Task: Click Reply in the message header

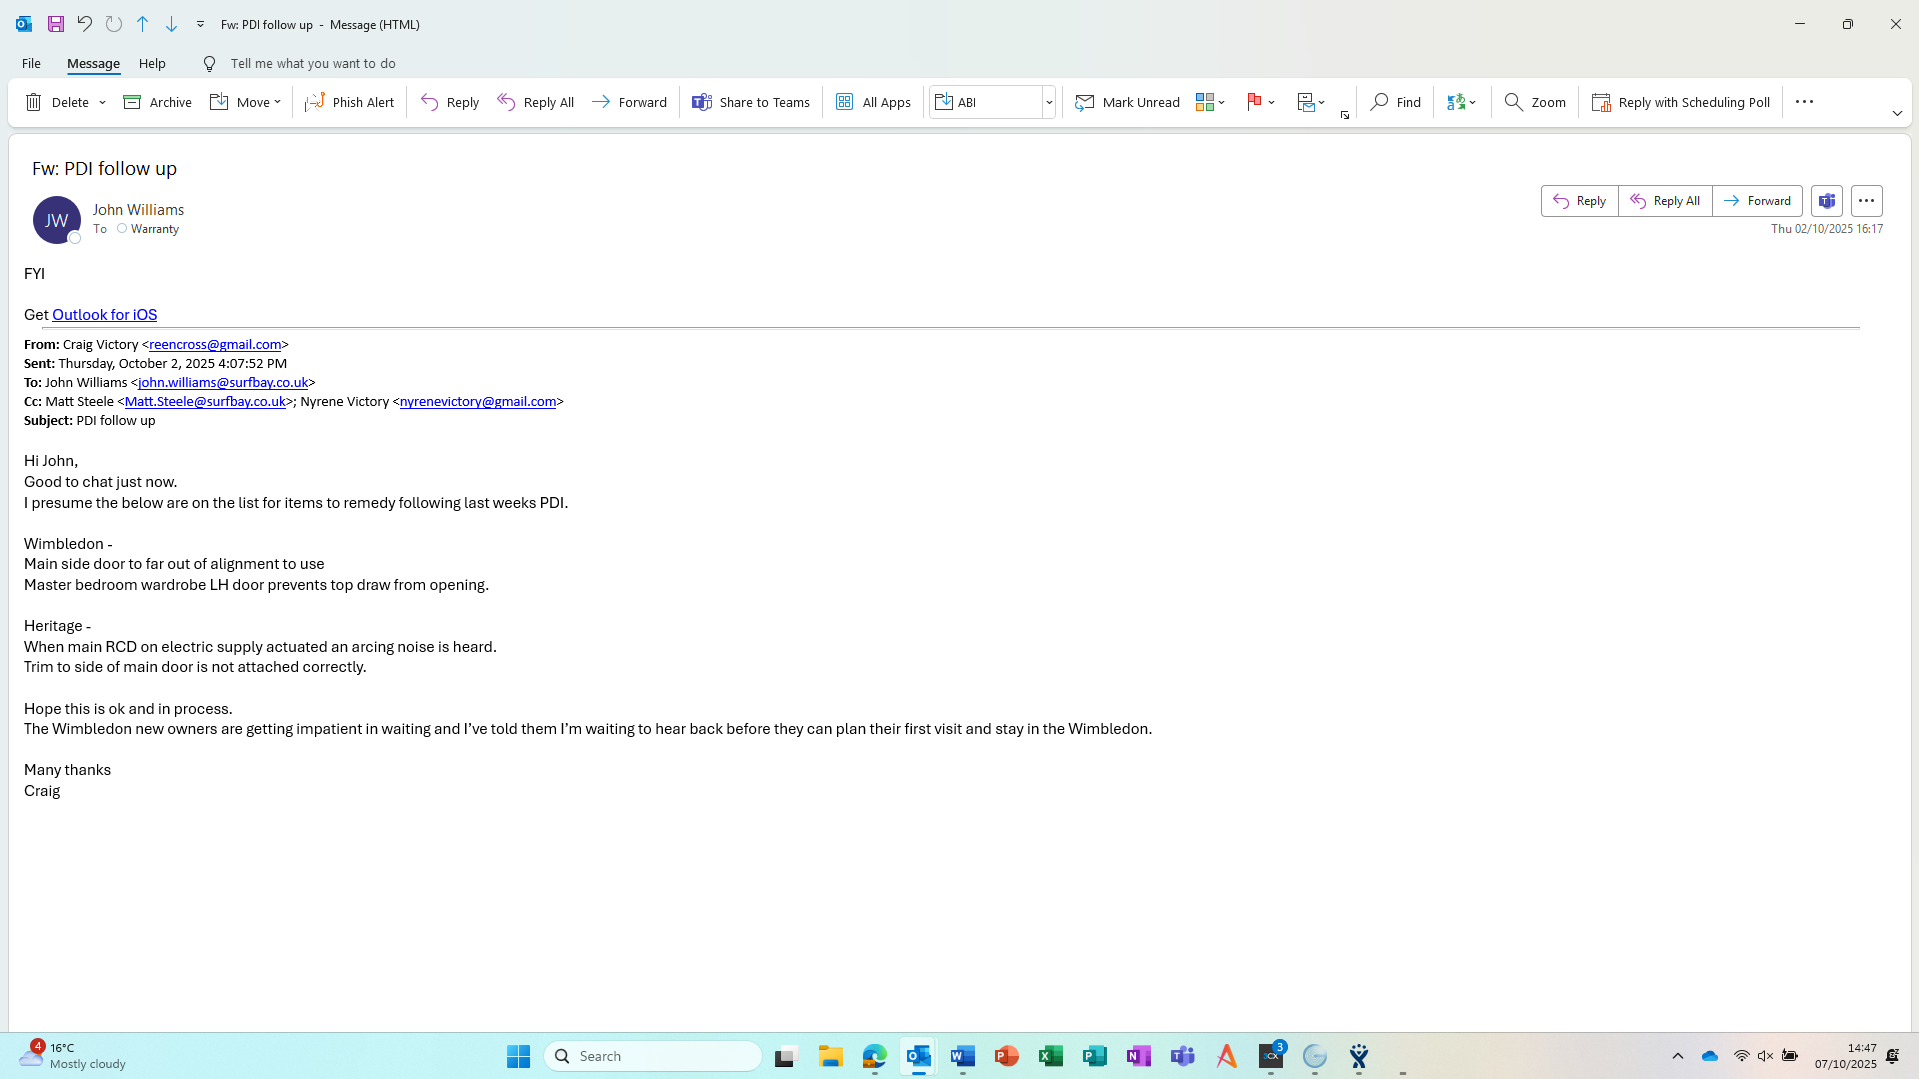Action: 1580,201
